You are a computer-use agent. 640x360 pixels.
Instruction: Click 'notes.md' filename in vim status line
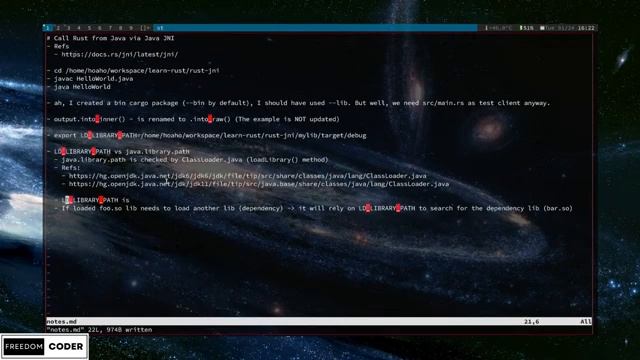point(61,321)
